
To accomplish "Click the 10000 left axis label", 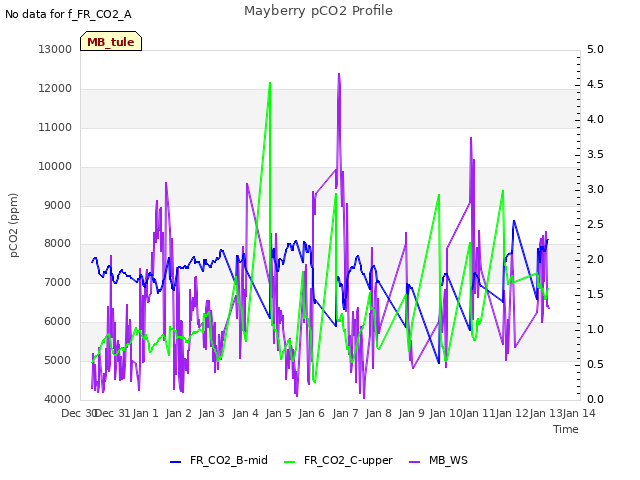I will 55,167.
